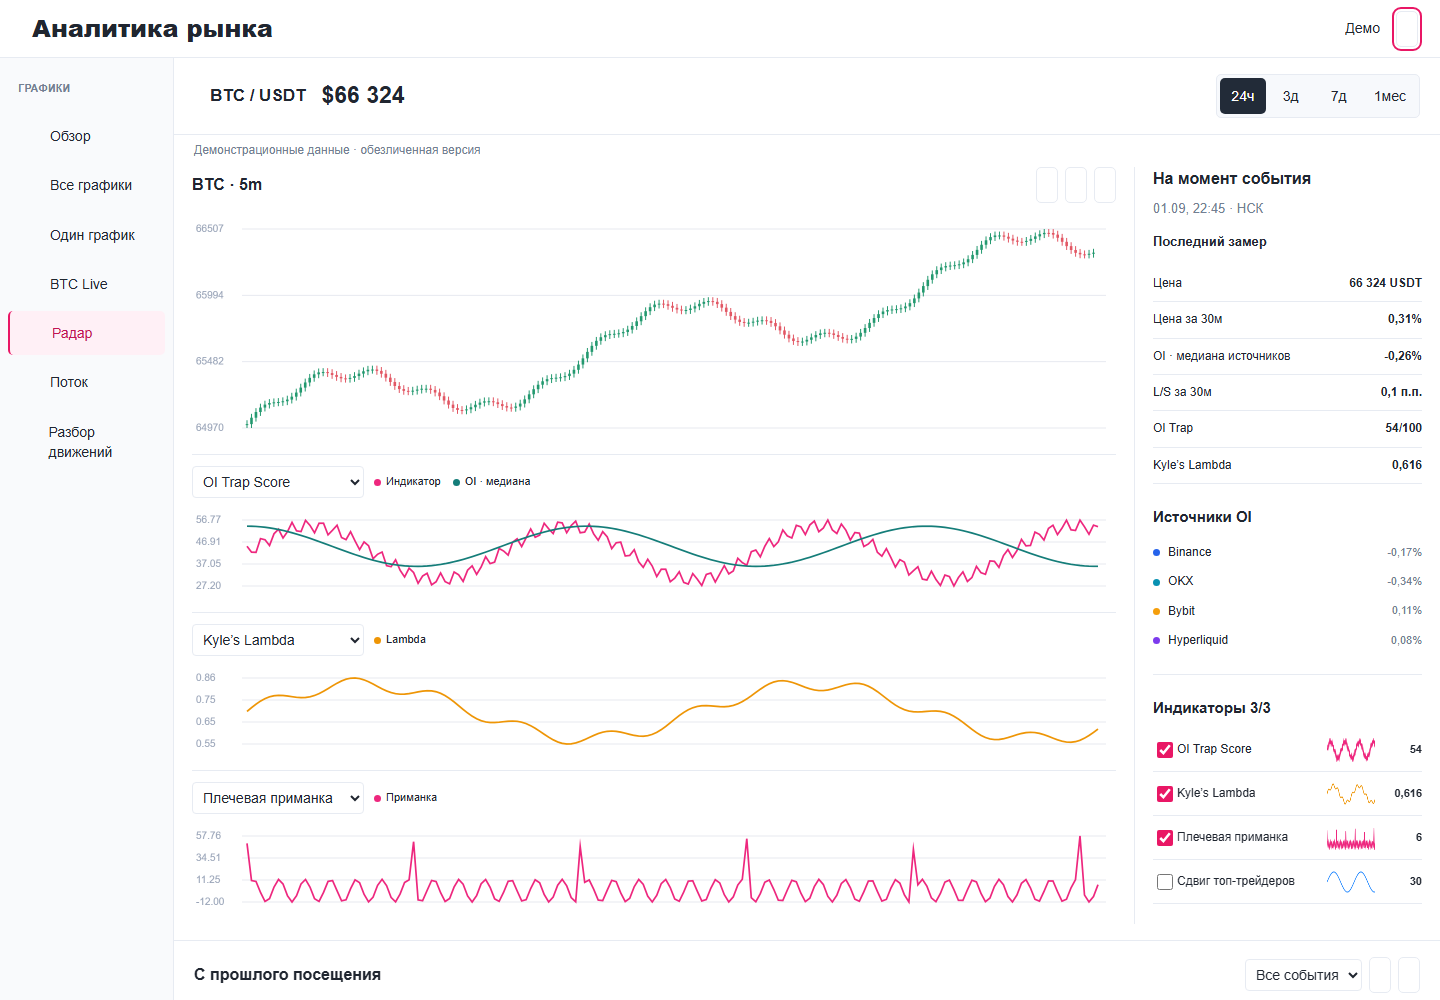The width and height of the screenshot is (1440, 1000).
Task: Click the Индикатор legend entry
Action: pyautogui.click(x=407, y=482)
